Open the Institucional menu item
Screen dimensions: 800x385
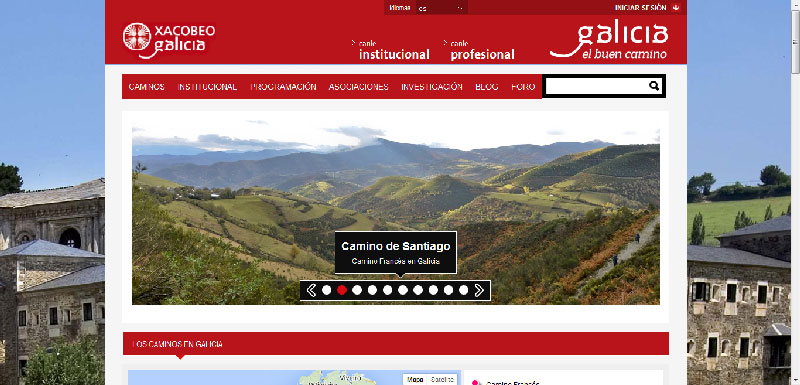point(207,87)
